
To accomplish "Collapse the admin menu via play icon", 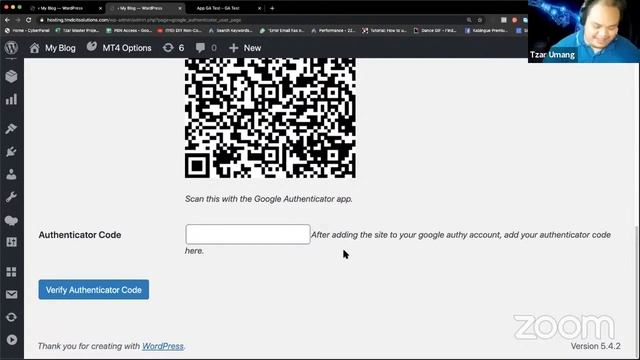I will click(11, 340).
